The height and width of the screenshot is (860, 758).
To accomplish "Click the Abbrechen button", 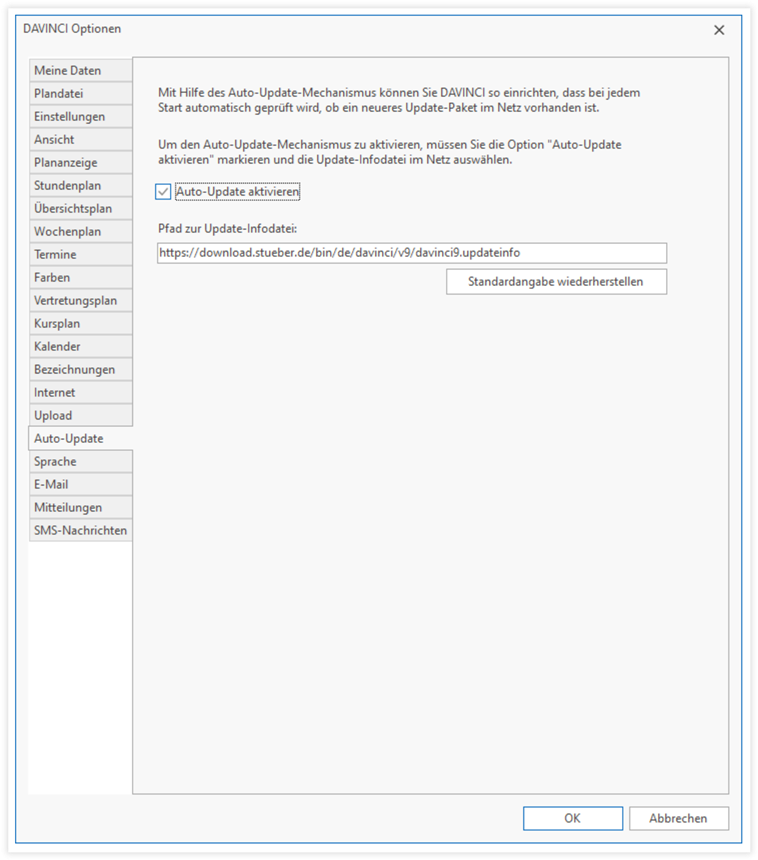I will [x=678, y=818].
